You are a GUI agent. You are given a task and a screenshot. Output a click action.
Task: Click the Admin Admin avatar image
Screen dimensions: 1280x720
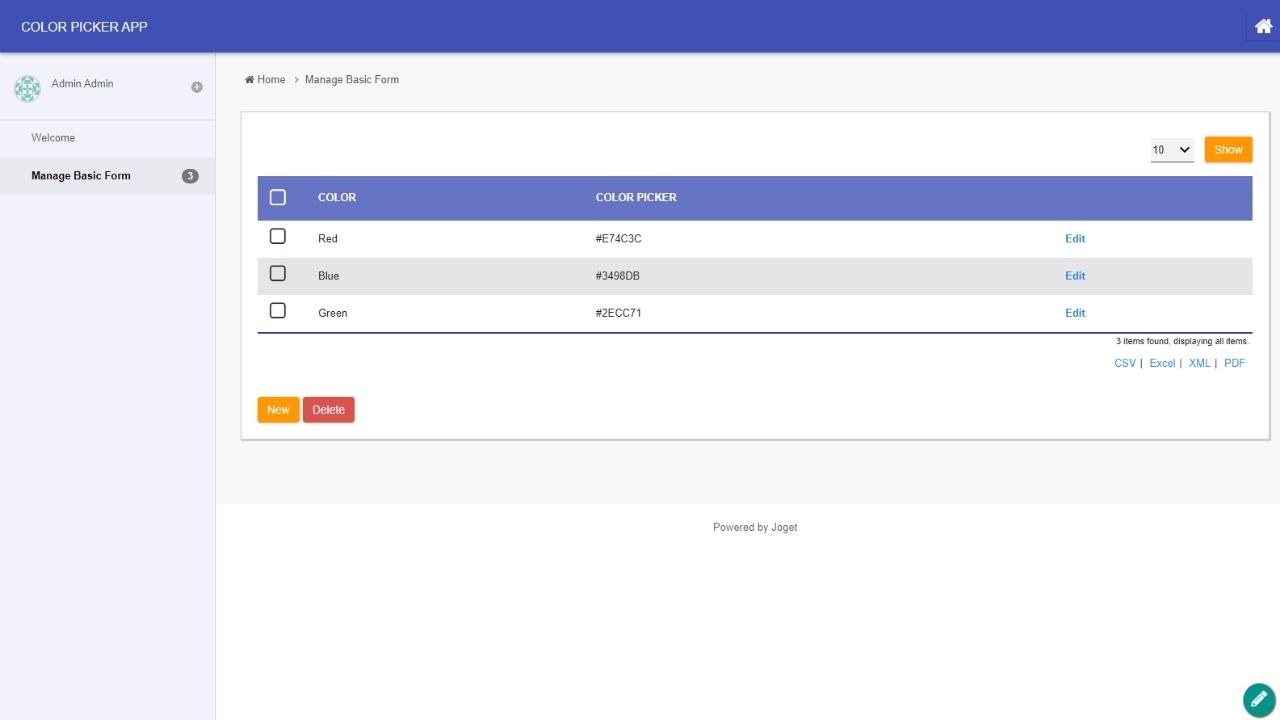click(x=27, y=88)
